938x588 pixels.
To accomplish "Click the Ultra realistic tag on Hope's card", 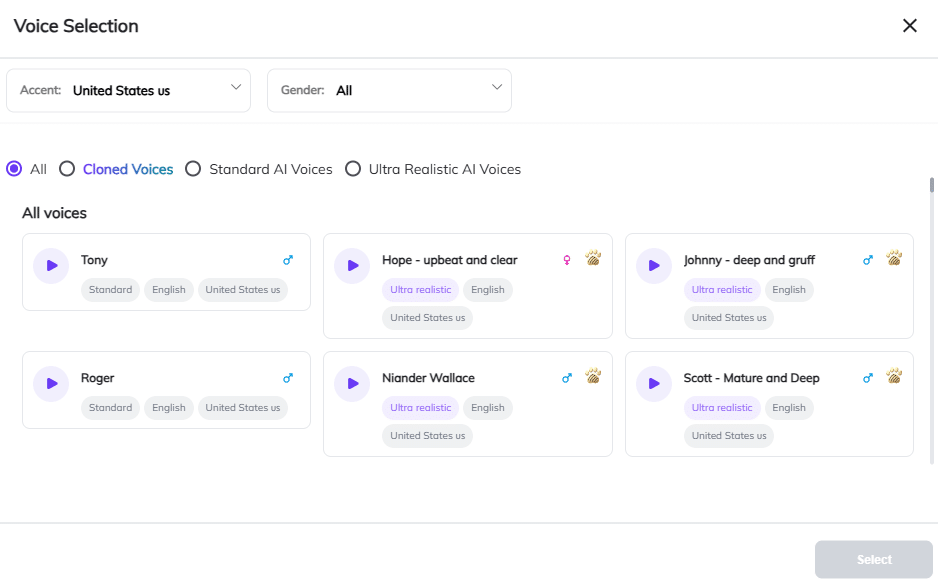I will click(420, 289).
